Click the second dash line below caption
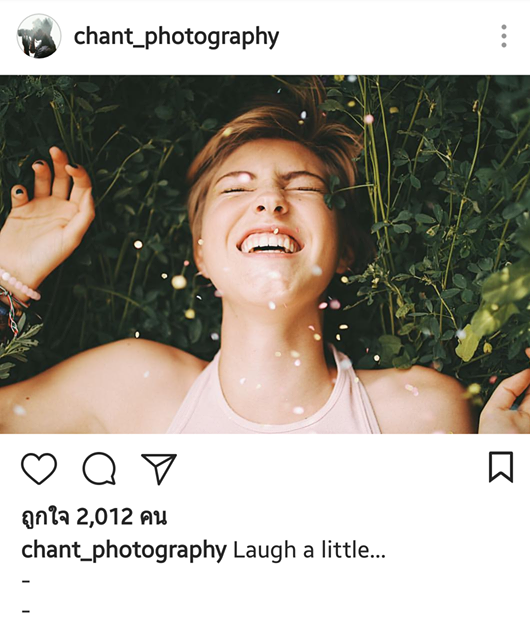The width and height of the screenshot is (530, 637). 26,610
